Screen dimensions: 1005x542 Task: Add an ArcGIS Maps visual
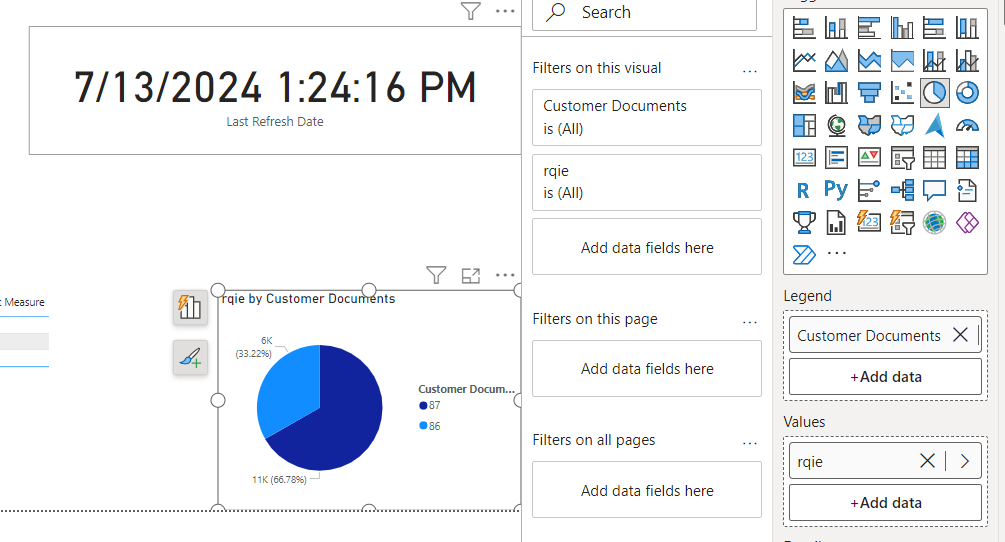coord(934,223)
